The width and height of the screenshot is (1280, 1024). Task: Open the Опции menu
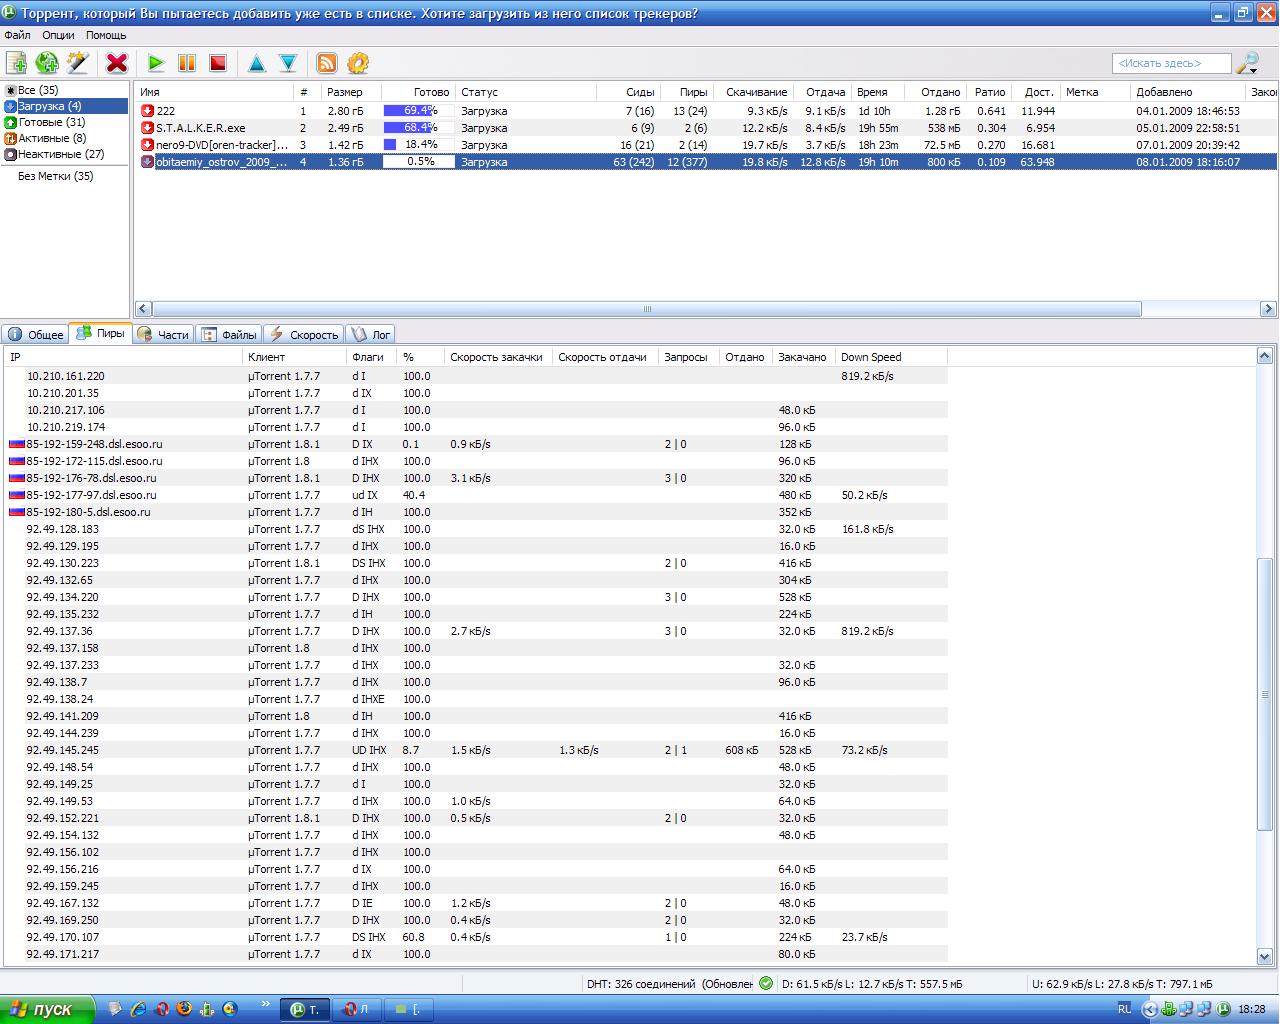[x=58, y=35]
